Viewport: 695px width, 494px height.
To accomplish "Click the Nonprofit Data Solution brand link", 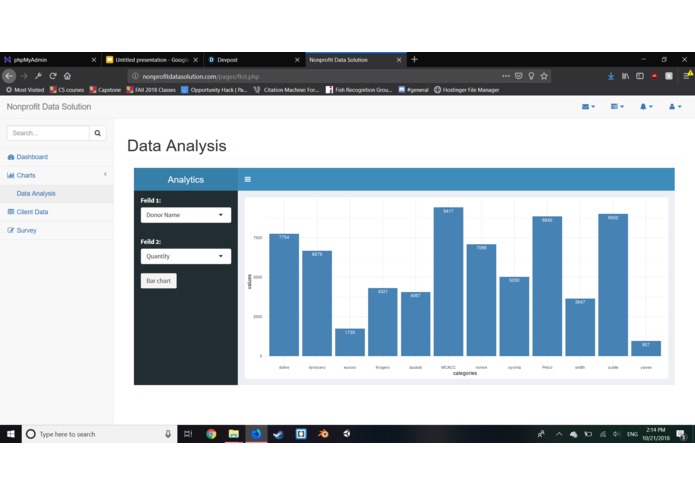I will tap(49, 107).
